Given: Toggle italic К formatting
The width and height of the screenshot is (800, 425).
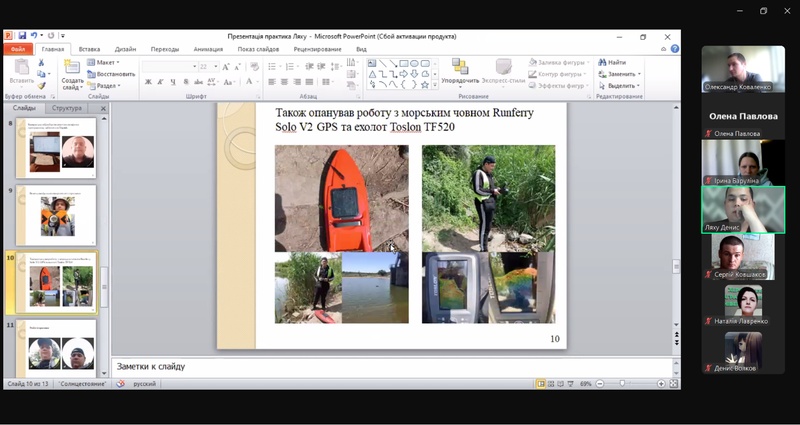Looking at the screenshot, I should 160,82.
